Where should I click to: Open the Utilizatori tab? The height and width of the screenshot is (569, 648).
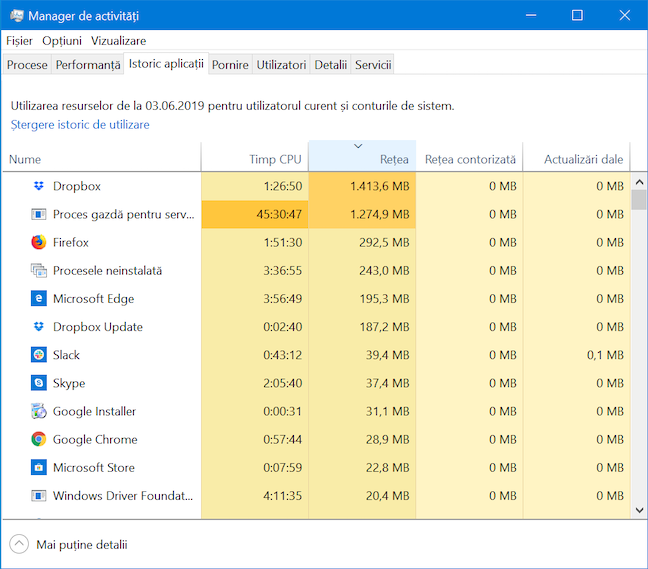281,64
